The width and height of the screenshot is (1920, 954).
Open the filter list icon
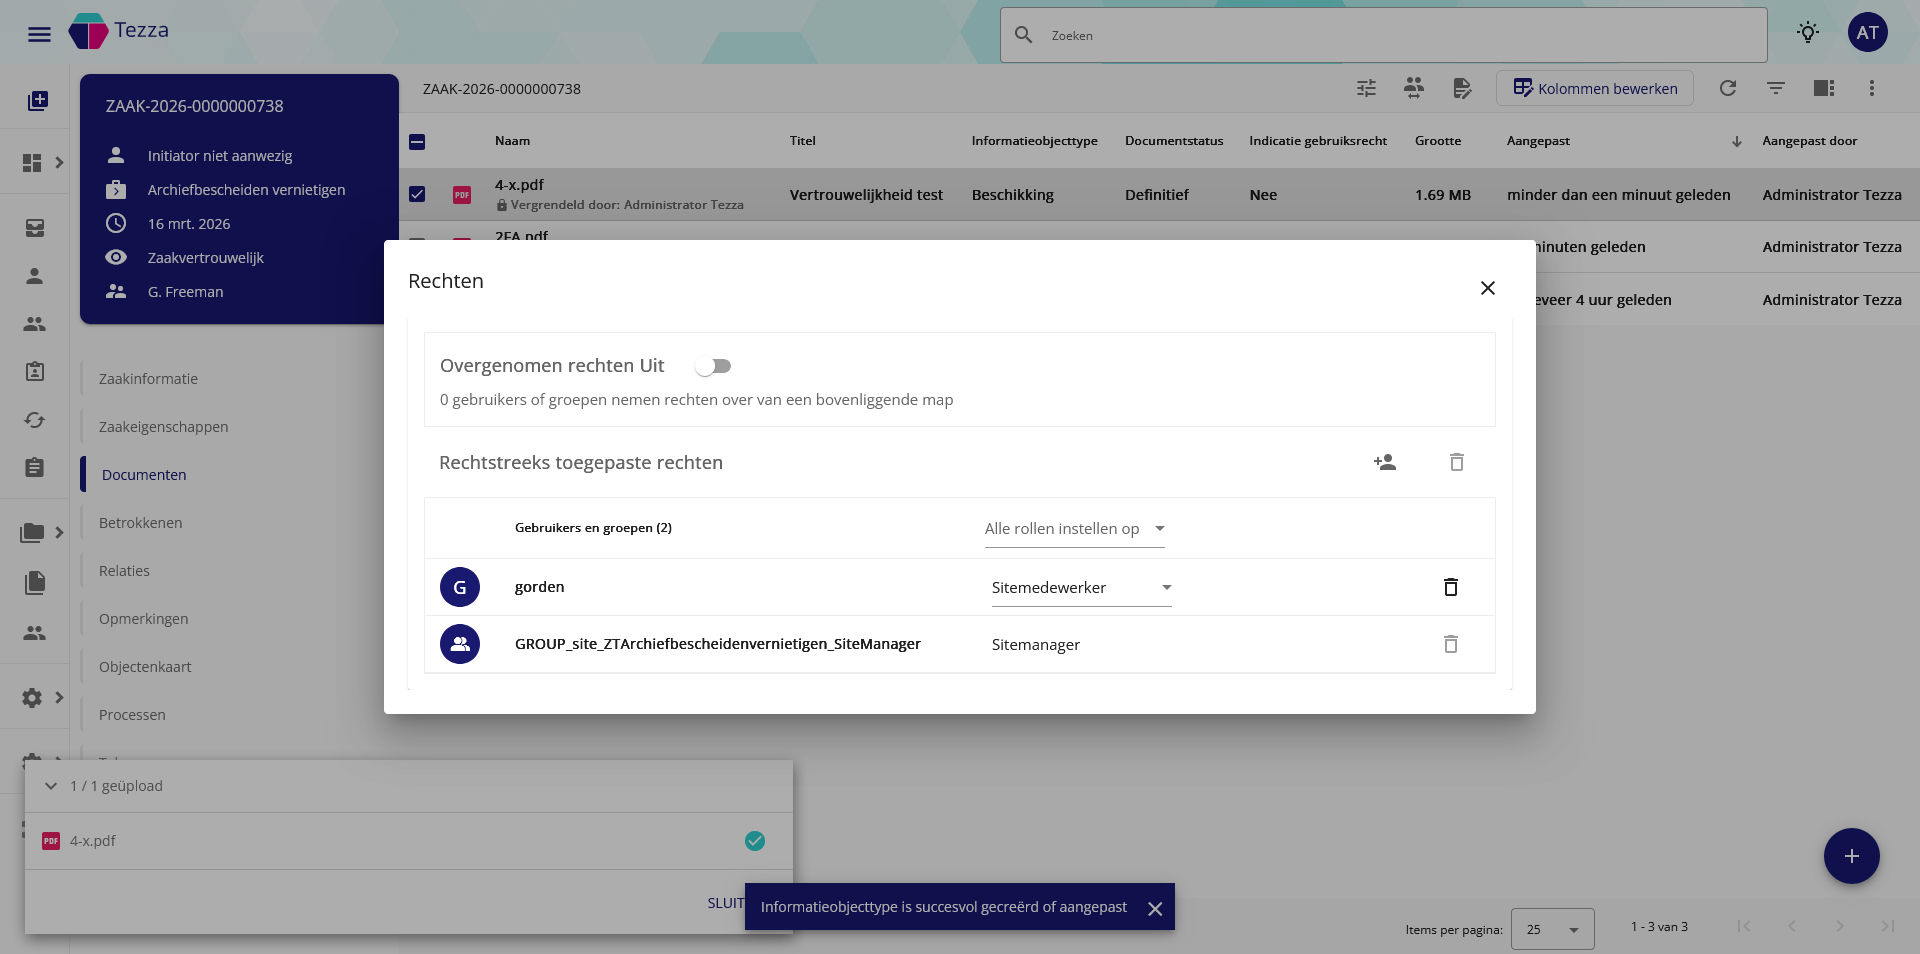[1775, 88]
